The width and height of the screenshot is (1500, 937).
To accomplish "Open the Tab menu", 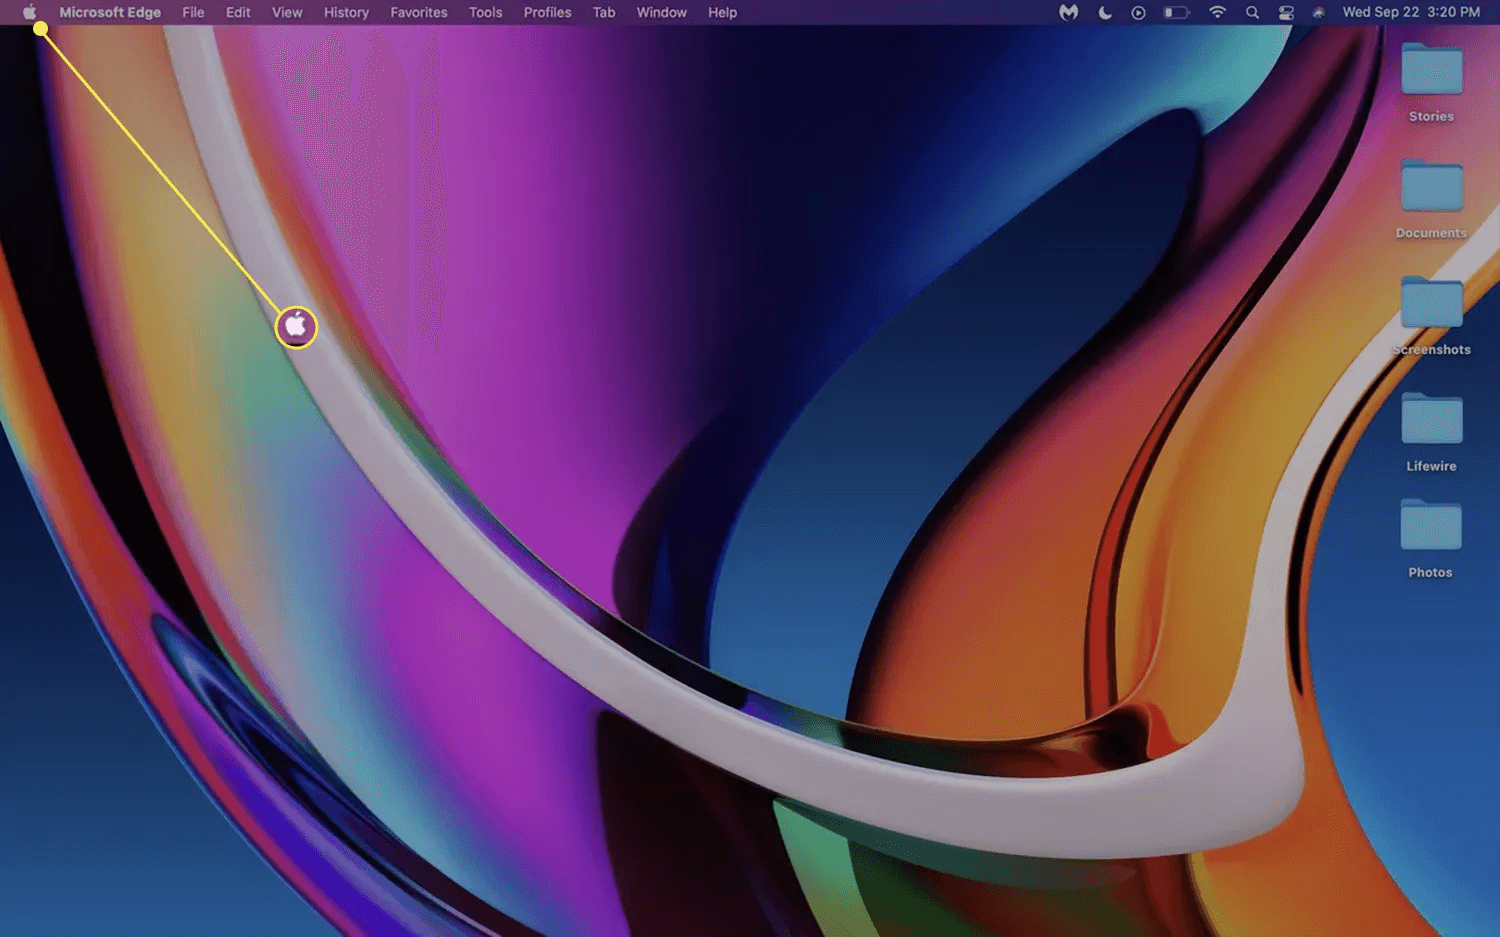I will point(604,12).
